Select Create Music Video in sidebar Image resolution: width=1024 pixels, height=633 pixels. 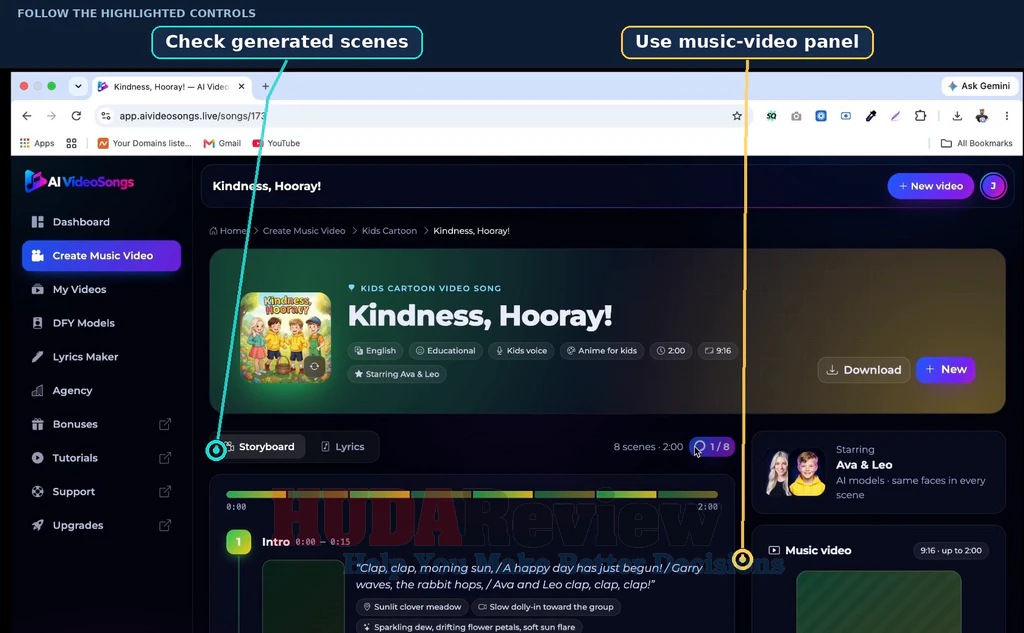pyautogui.click(x=101, y=255)
